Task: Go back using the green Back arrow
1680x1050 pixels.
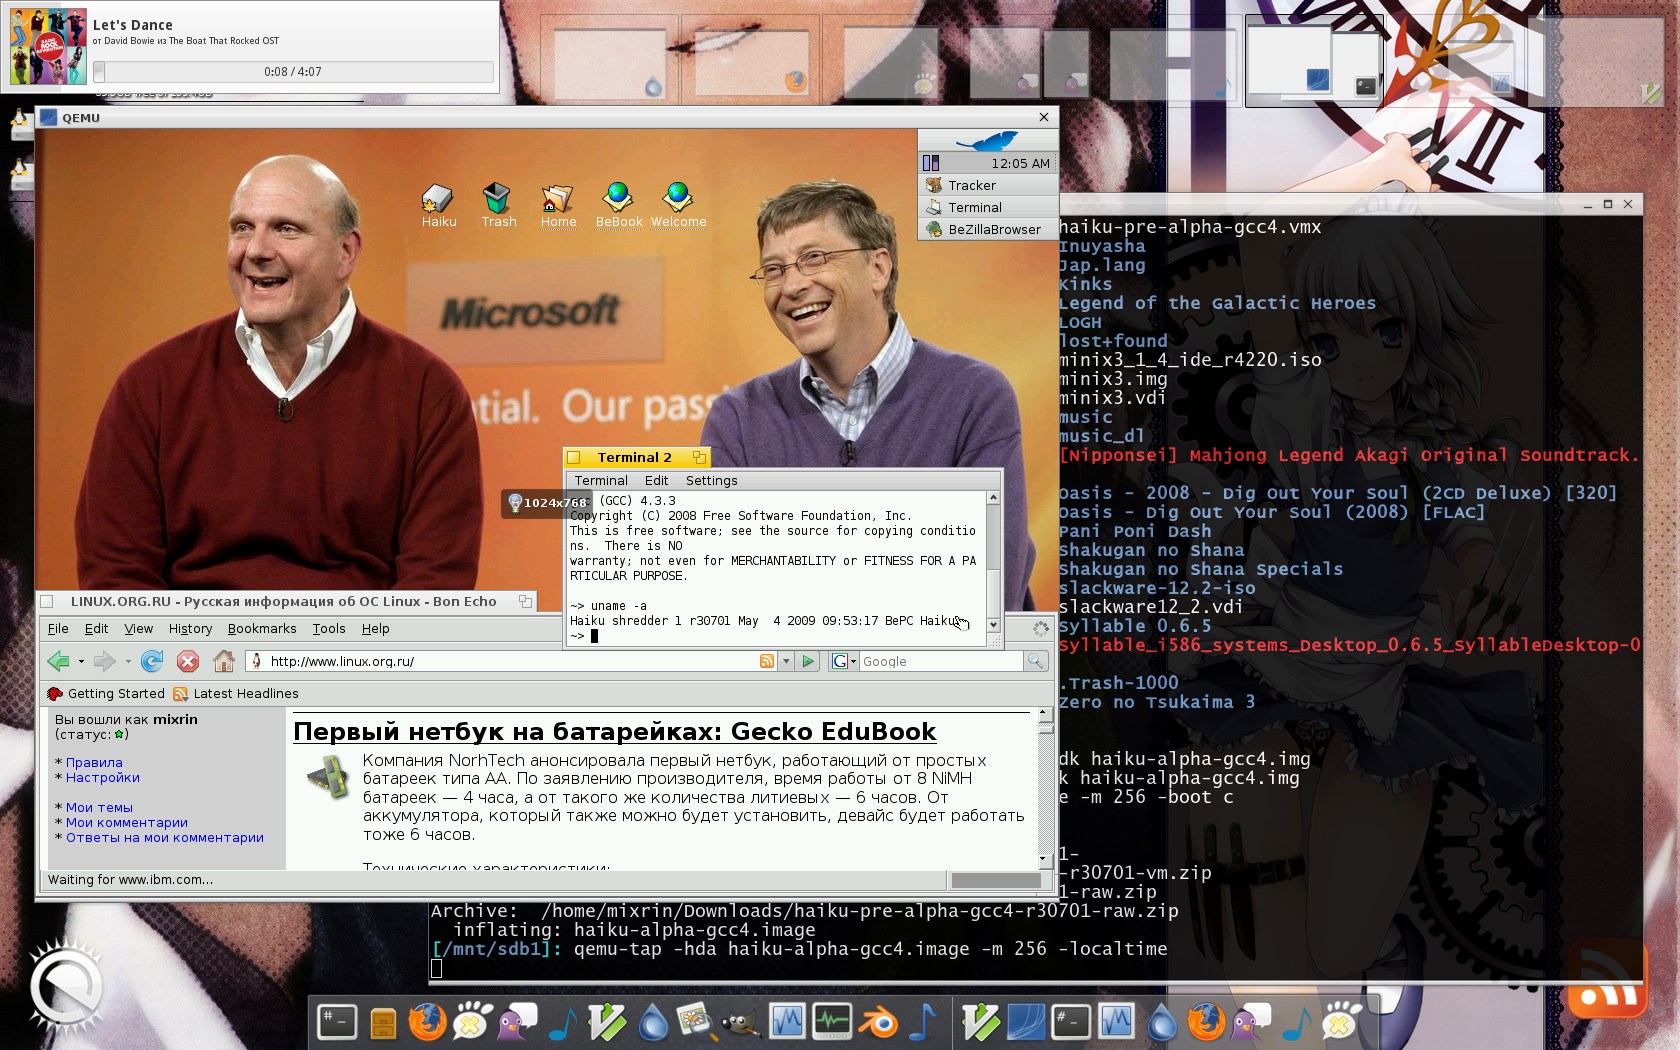Action: click(58, 661)
